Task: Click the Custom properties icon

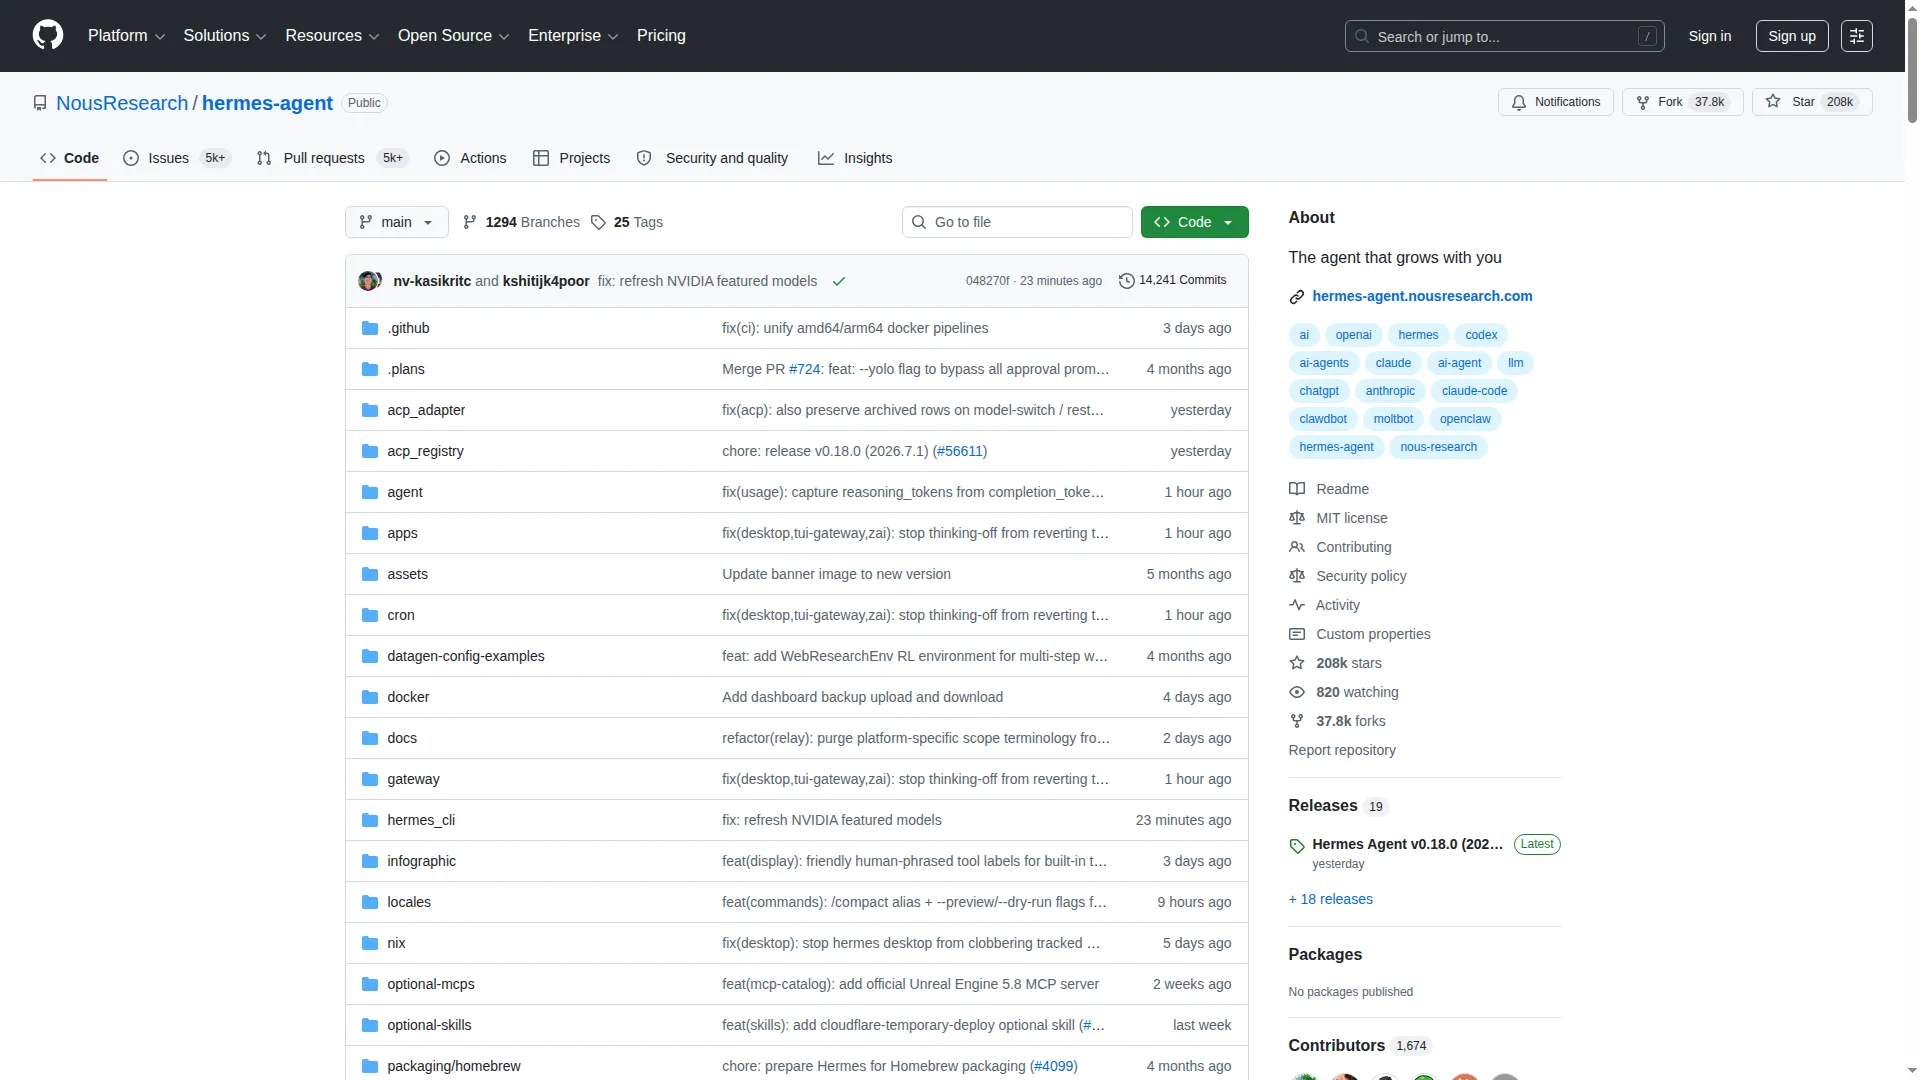Action: point(1297,634)
